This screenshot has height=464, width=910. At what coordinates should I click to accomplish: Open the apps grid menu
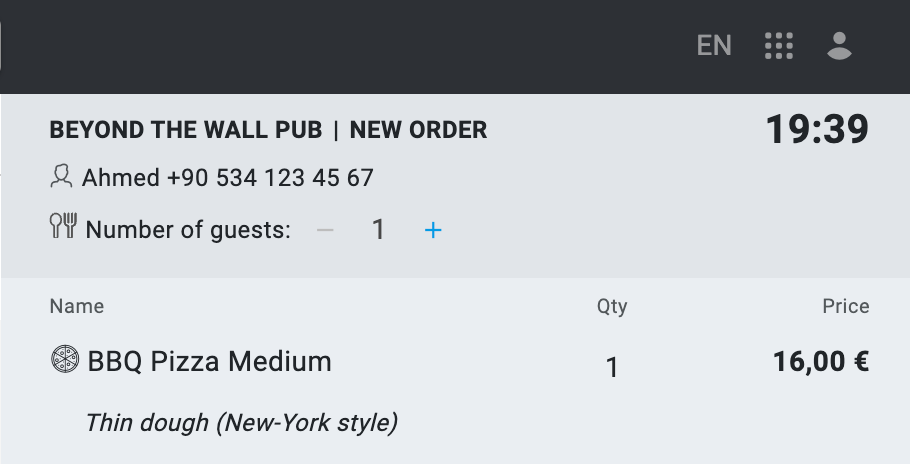pos(778,46)
